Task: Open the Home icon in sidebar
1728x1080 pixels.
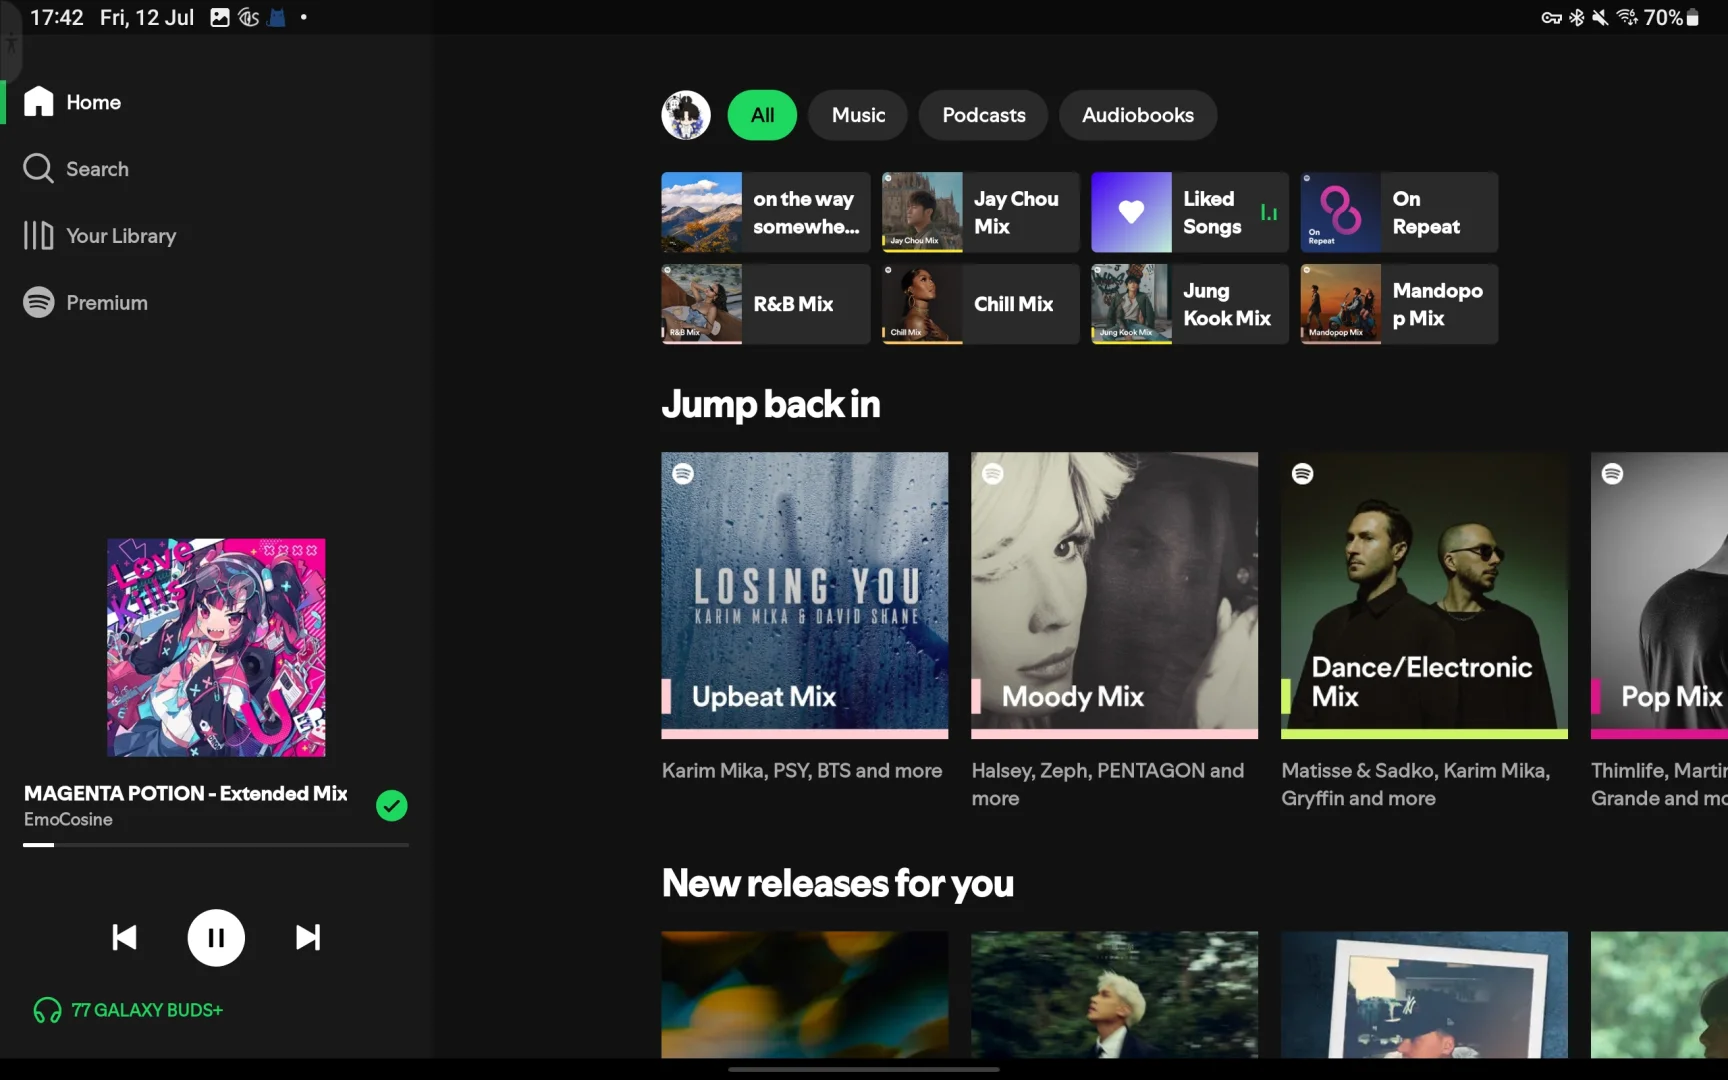Action: (x=38, y=102)
